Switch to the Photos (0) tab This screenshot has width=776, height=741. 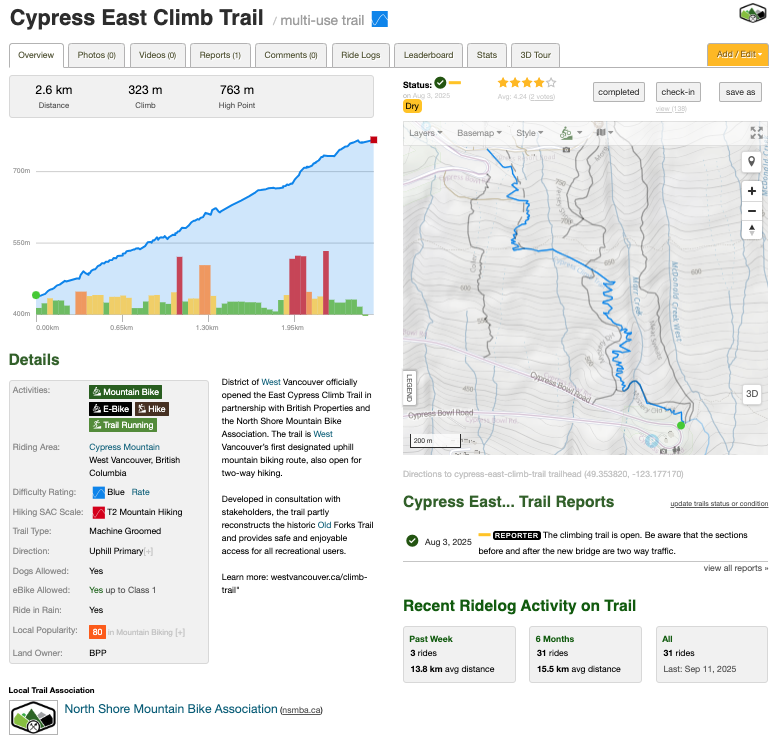click(97, 55)
